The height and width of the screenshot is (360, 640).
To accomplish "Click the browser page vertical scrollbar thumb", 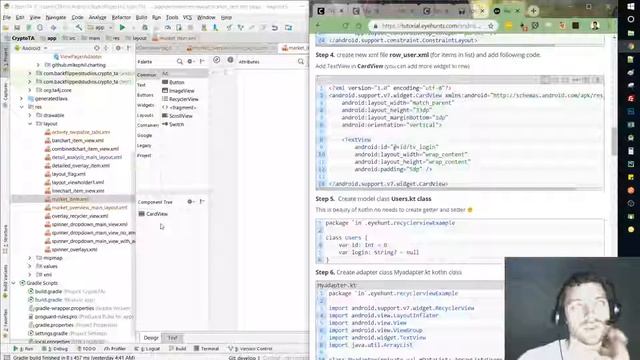I will click(614, 141).
